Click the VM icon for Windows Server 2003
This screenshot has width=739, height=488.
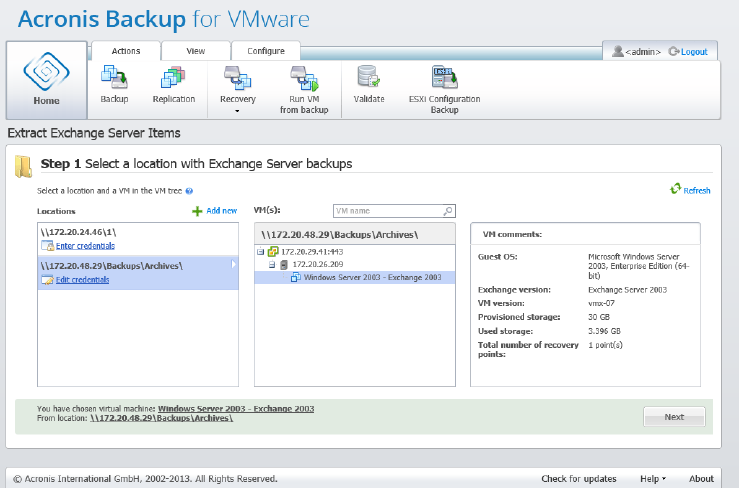pyautogui.click(x=296, y=277)
